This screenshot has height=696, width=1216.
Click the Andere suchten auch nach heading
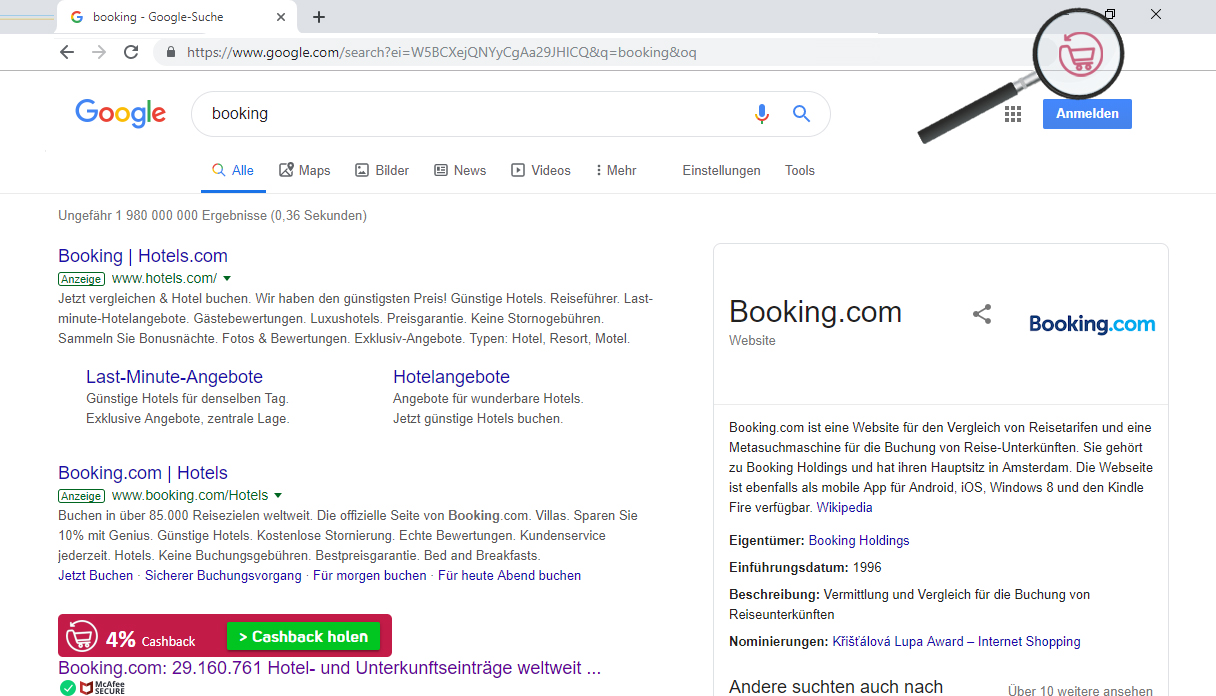[x=836, y=687]
